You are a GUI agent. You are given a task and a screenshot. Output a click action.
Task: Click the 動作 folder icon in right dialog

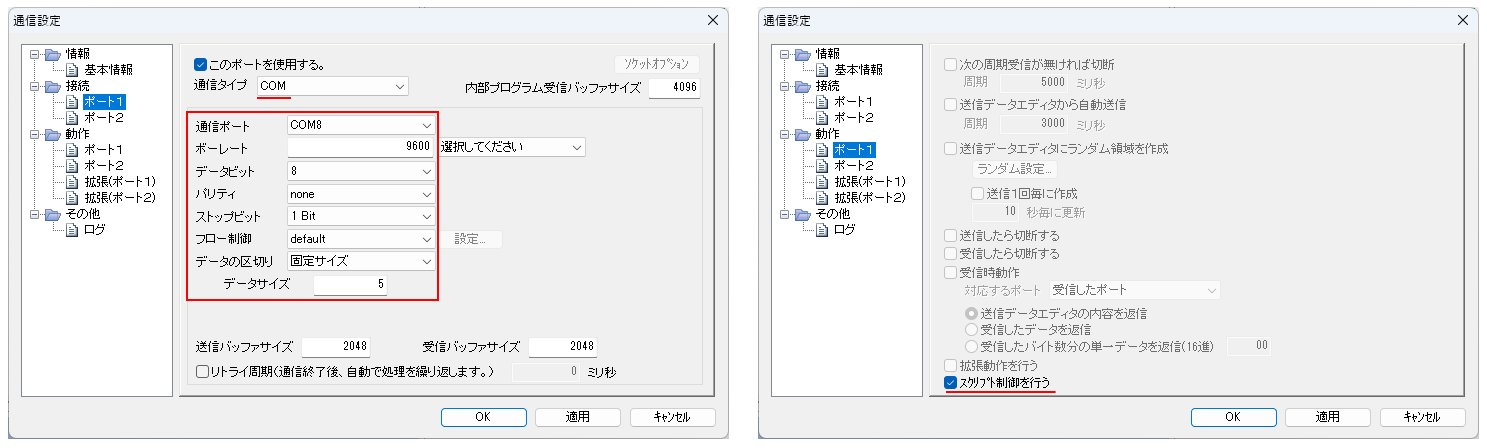pyautogui.click(x=802, y=134)
